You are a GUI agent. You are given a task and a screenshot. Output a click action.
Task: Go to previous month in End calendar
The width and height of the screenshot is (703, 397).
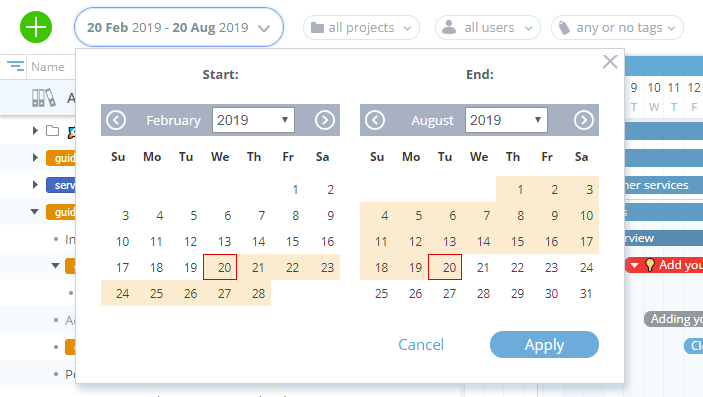point(375,120)
